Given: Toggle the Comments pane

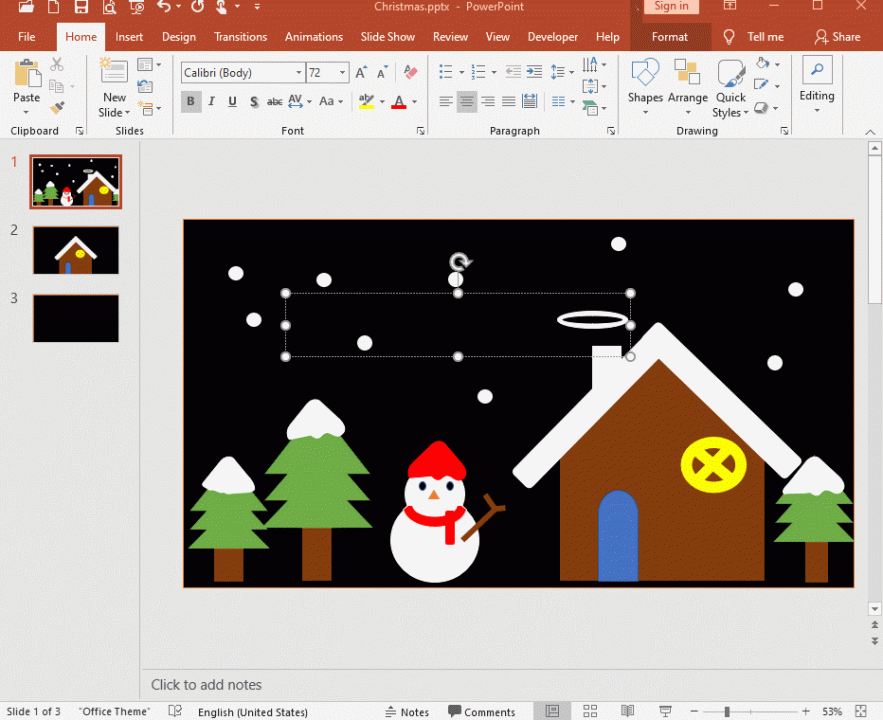Looking at the screenshot, I should point(481,712).
